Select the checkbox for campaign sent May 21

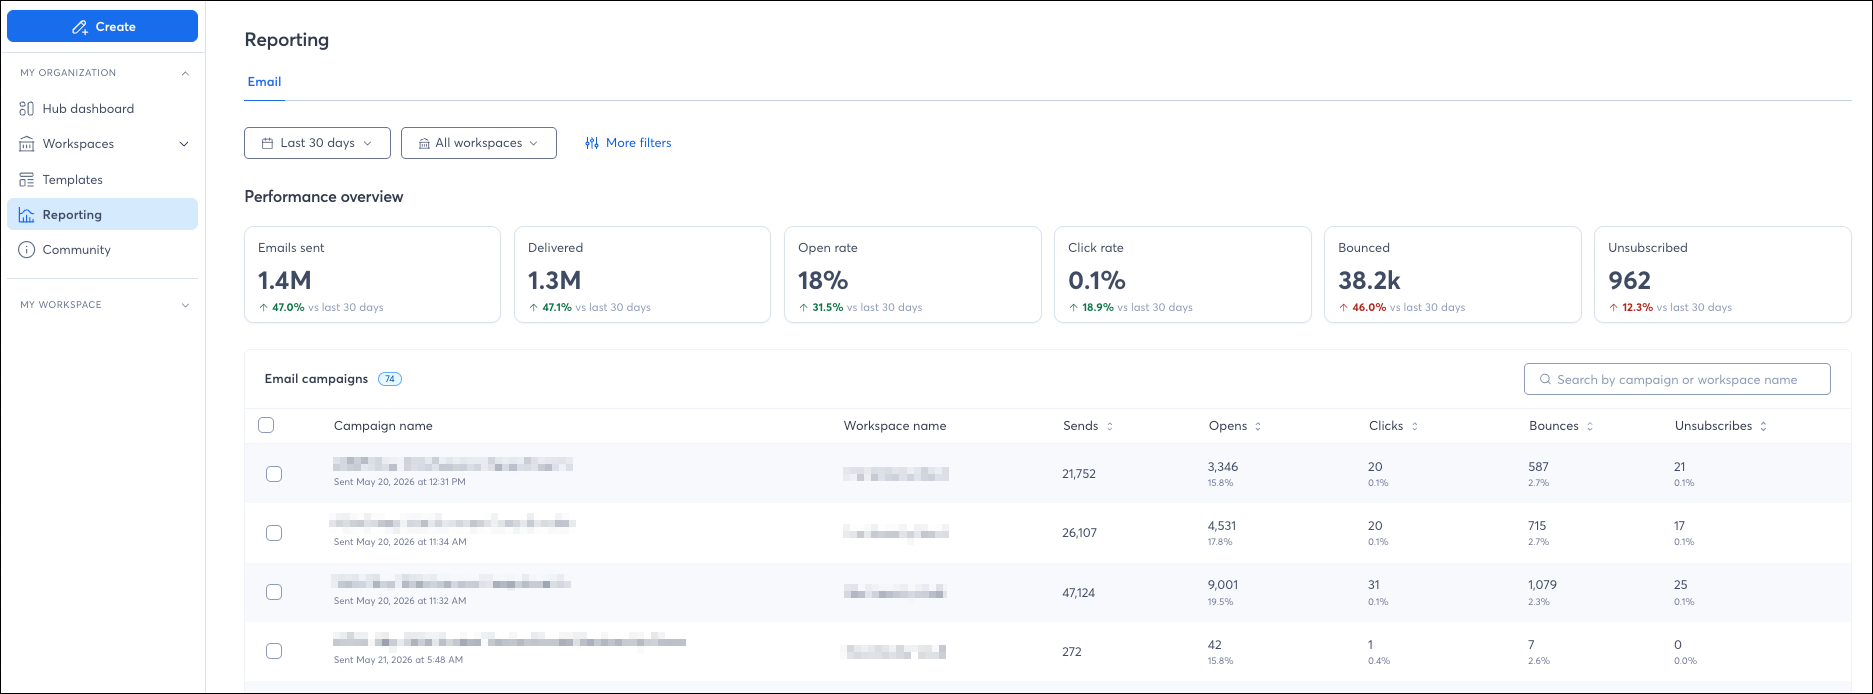point(274,651)
